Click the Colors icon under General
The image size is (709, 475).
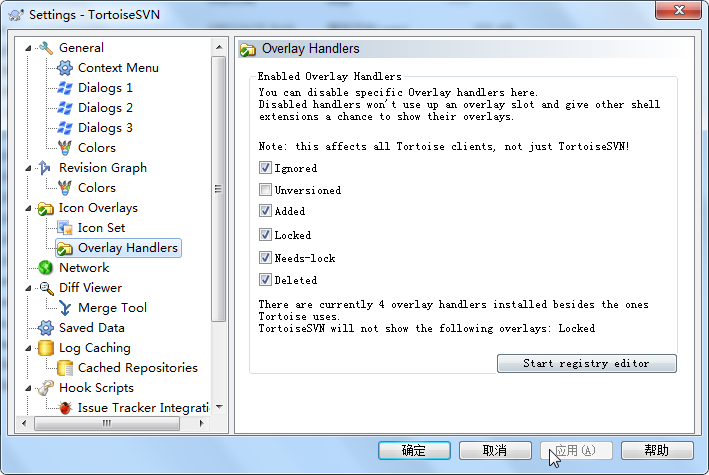(x=65, y=147)
